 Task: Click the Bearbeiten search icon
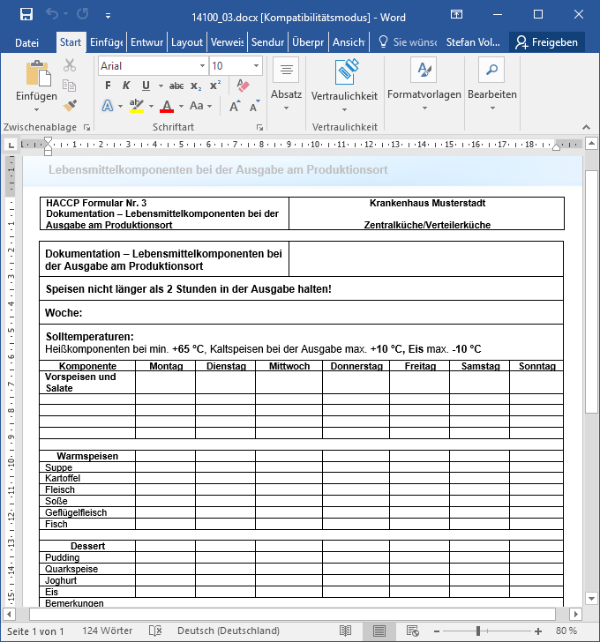491,72
